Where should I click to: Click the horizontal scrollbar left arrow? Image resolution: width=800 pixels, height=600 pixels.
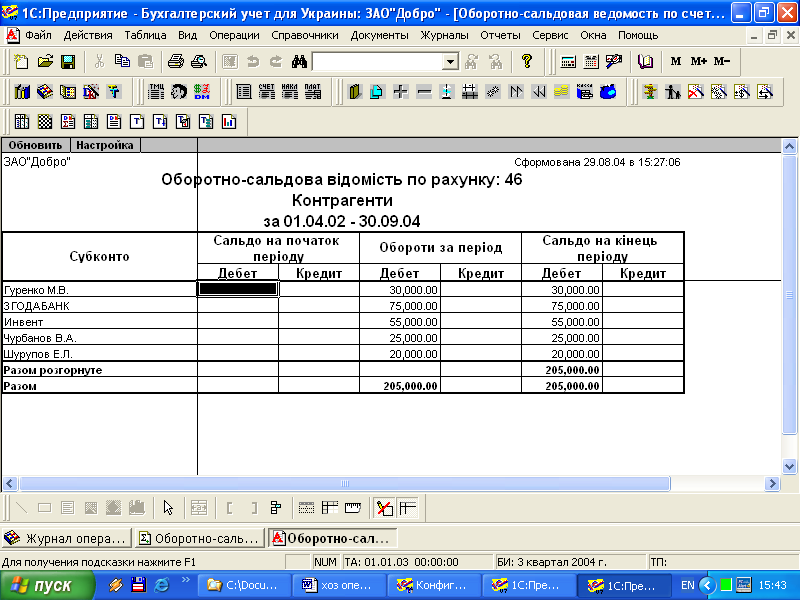[x=10, y=483]
